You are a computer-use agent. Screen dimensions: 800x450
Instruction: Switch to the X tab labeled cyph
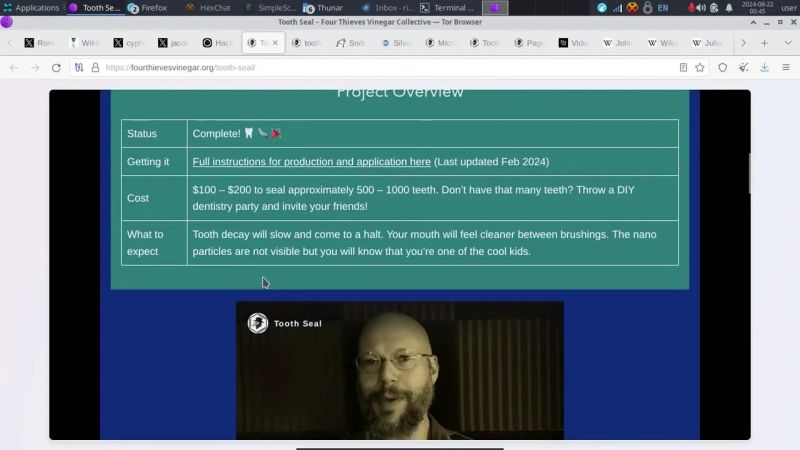click(129, 43)
